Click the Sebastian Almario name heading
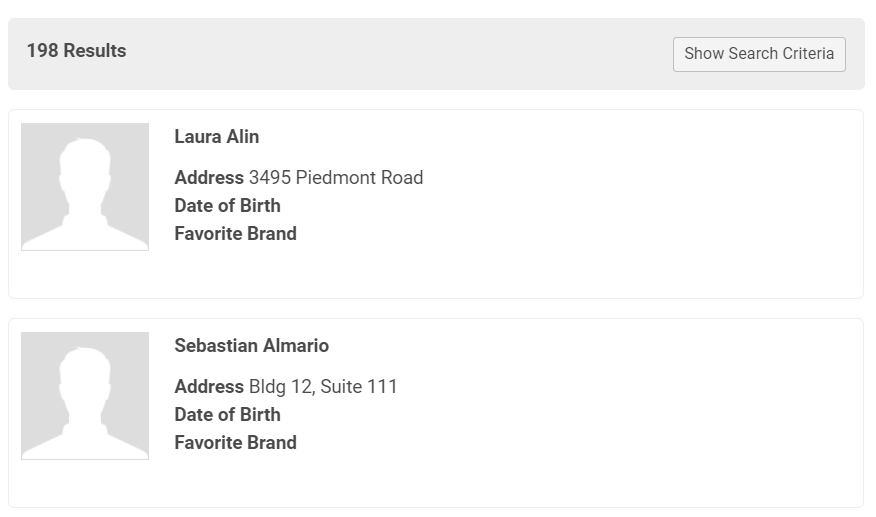The height and width of the screenshot is (517, 876). (251, 346)
